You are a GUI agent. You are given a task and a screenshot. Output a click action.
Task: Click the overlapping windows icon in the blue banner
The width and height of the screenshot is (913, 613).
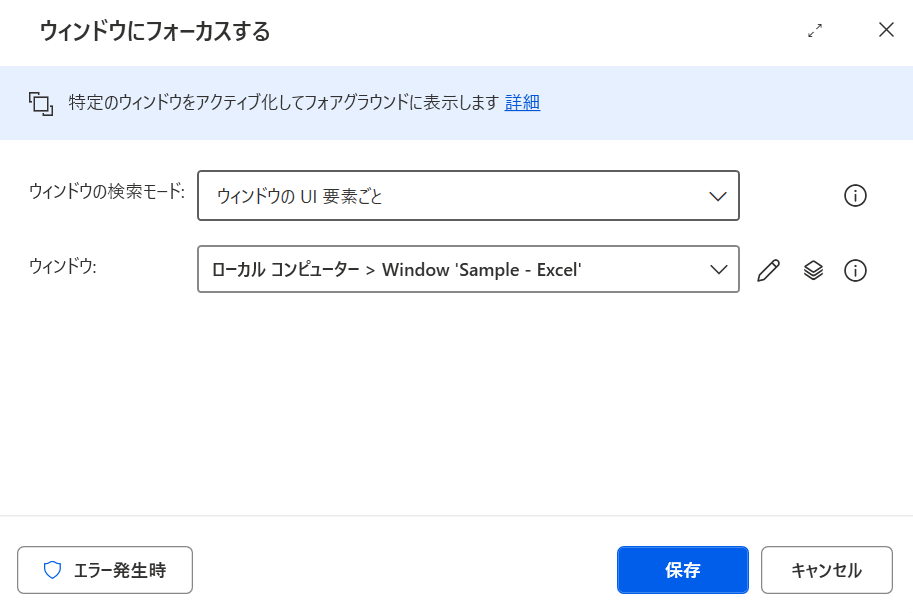click(x=41, y=104)
